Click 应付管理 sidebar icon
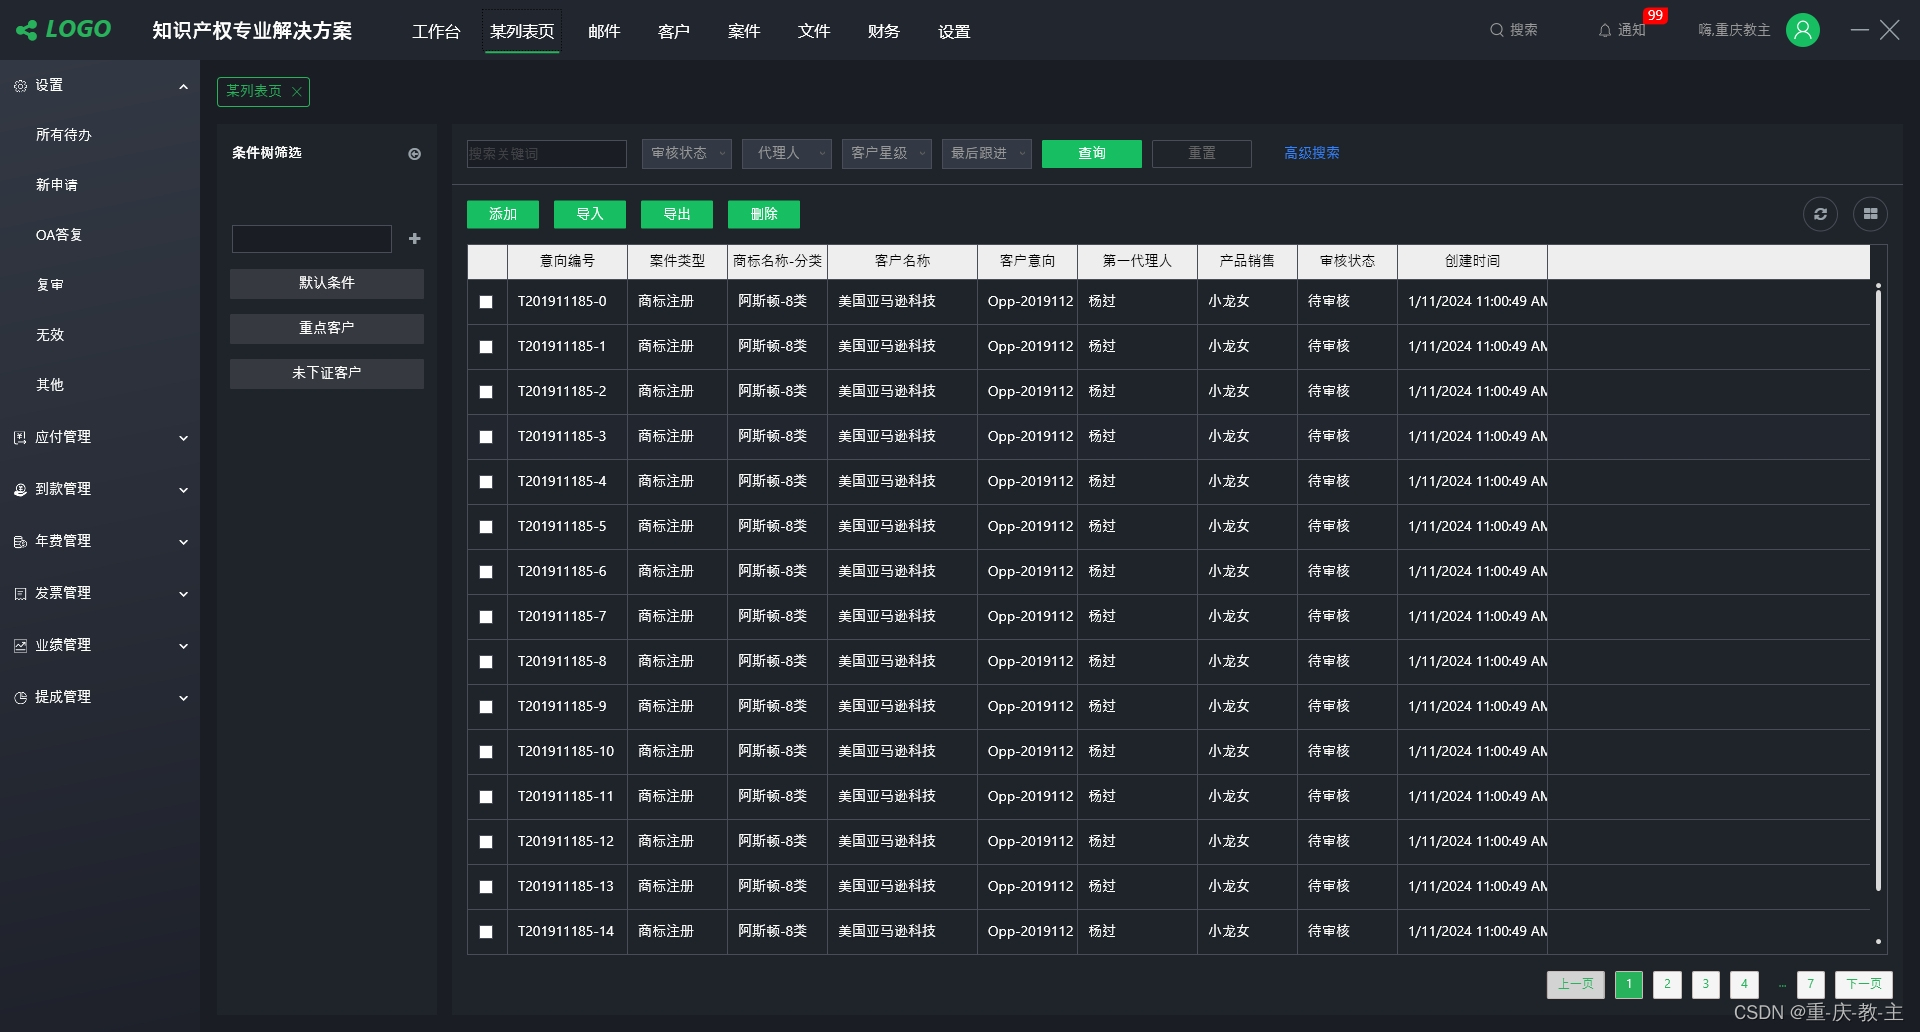The width and height of the screenshot is (1920, 1032). coord(20,438)
